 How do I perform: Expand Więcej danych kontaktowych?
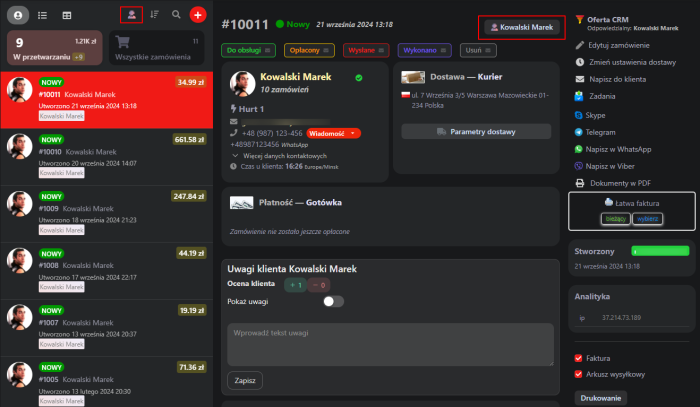pyautogui.click(x=278, y=156)
